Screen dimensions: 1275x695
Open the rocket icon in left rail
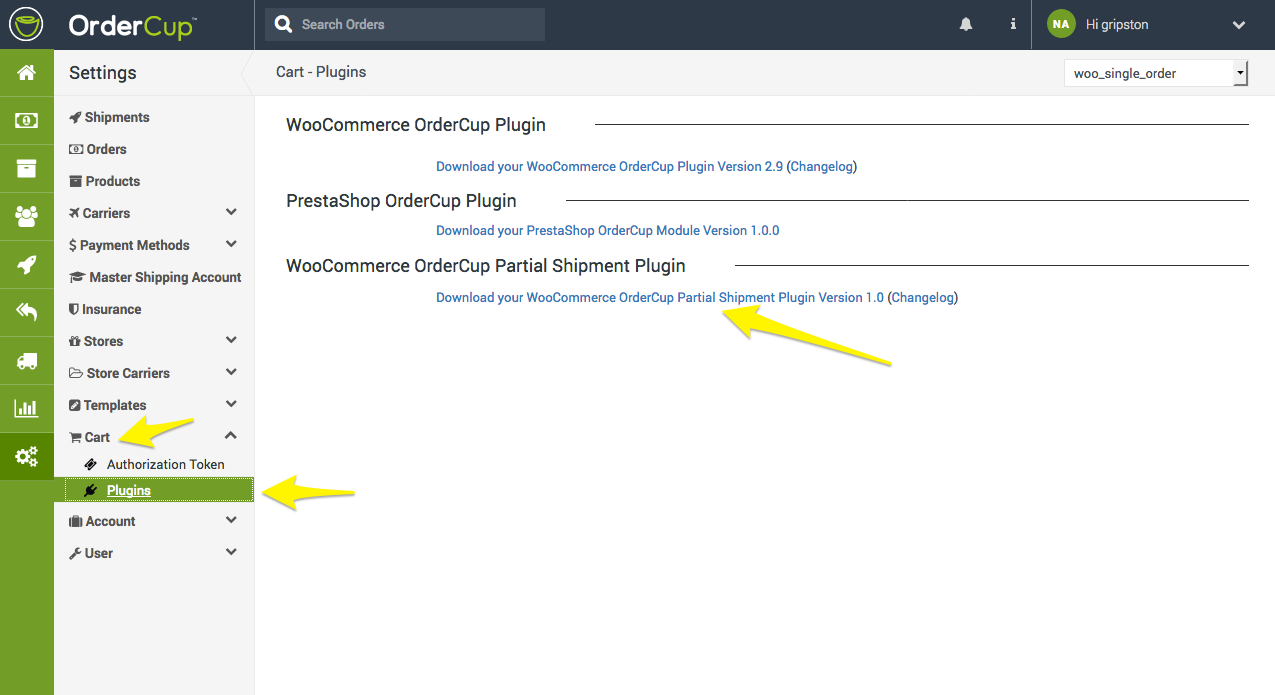(27, 265)
